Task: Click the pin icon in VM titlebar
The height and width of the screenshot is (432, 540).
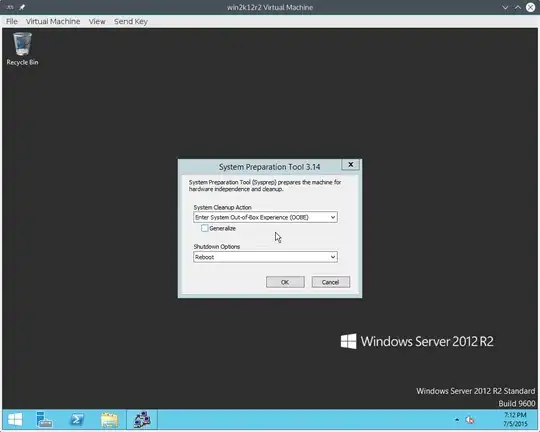Action: click(22, 7)
